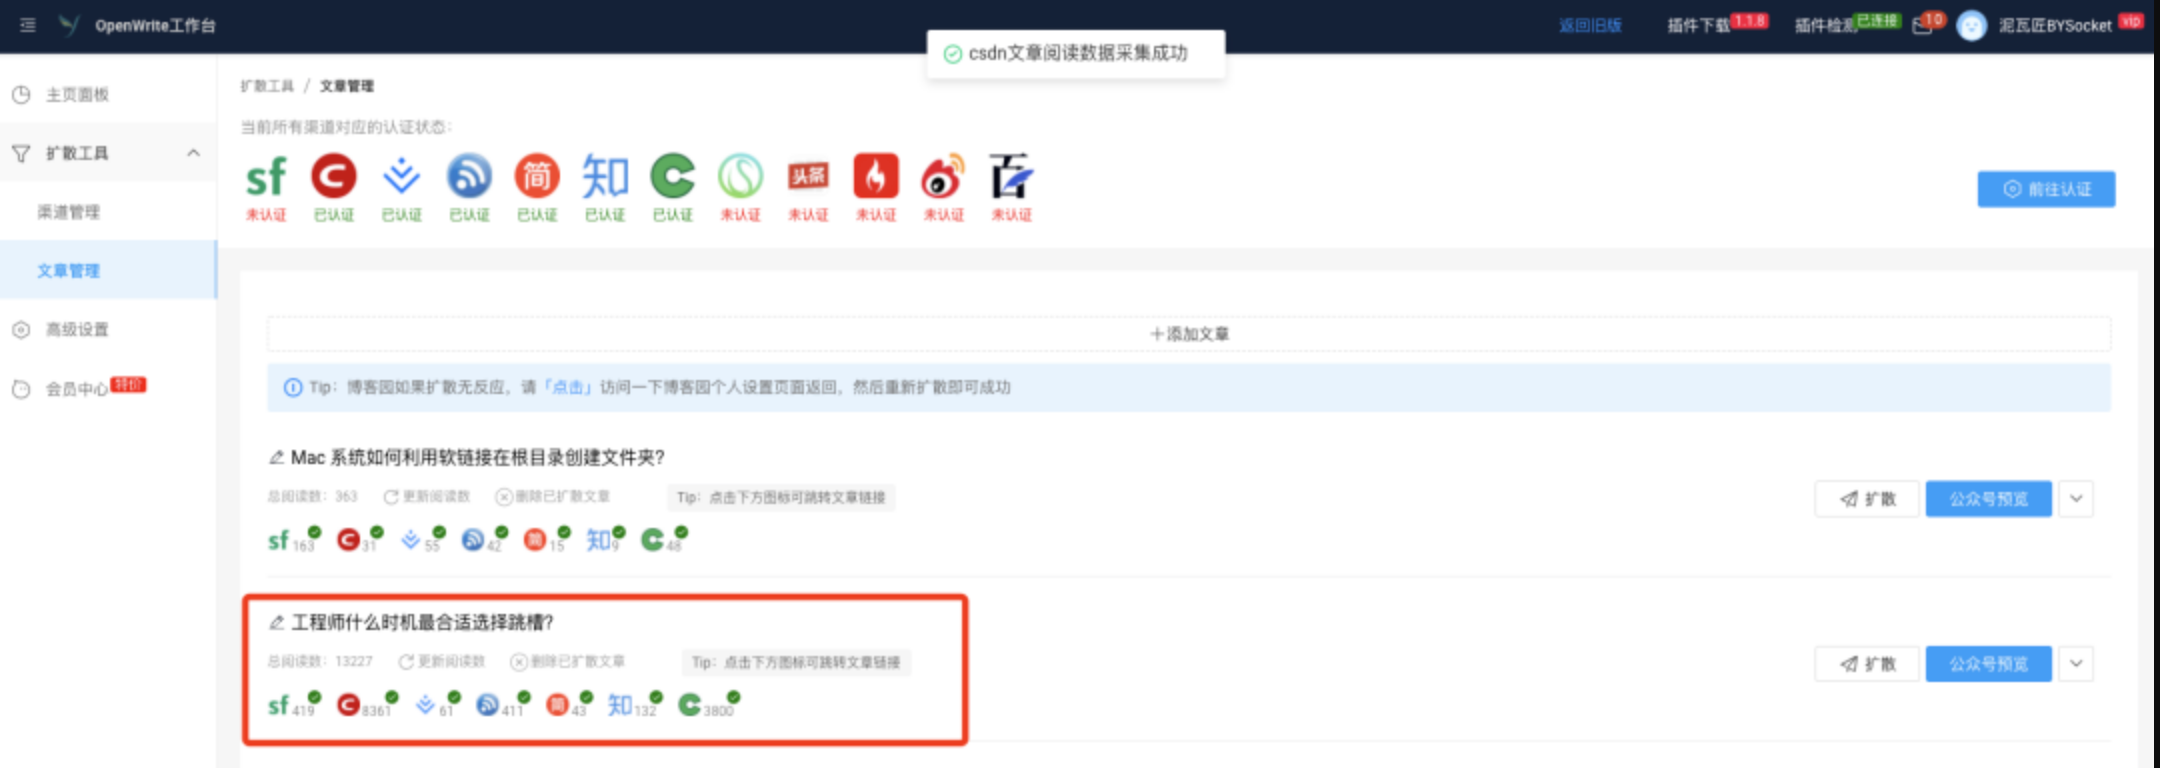Click 扩散 button for the 工程师 article
2160x768 pixels.
pyautogui.click(x=1868, y=664)
